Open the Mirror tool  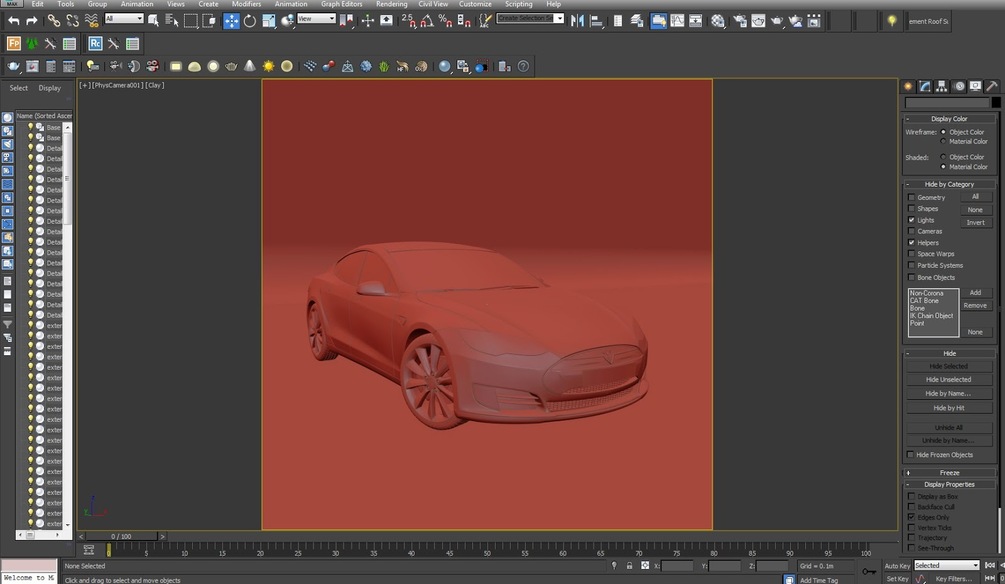click(x=577, y=20)
